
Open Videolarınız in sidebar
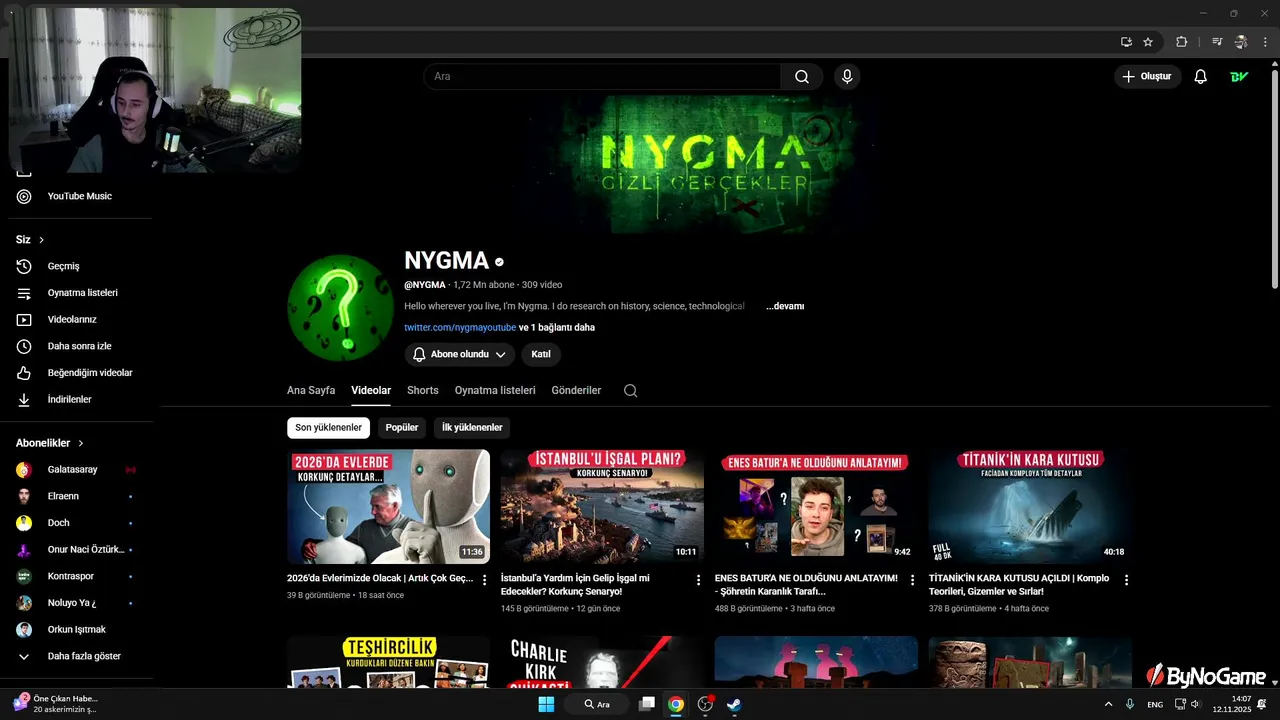(x=76, y=320)
